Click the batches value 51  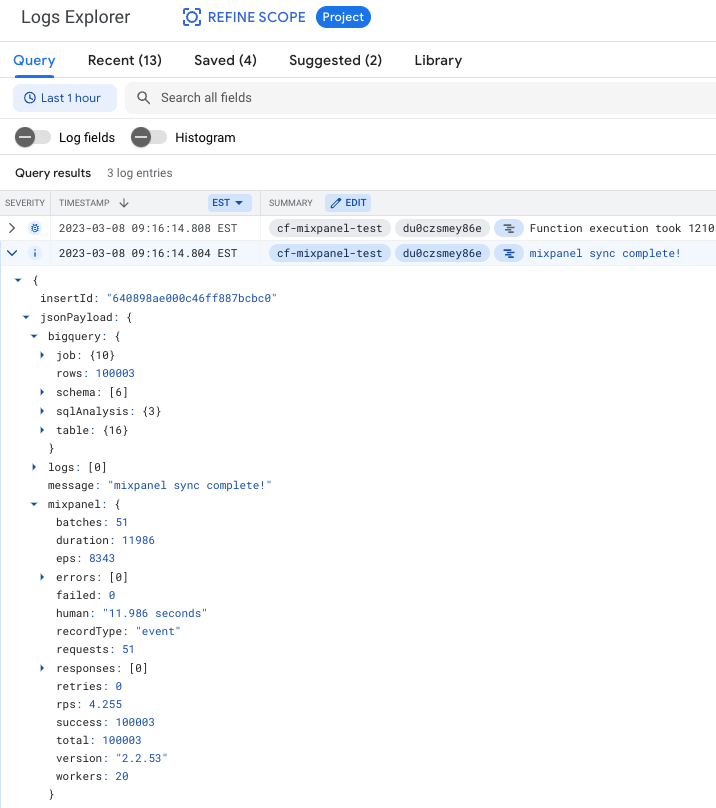pos(122,523)
